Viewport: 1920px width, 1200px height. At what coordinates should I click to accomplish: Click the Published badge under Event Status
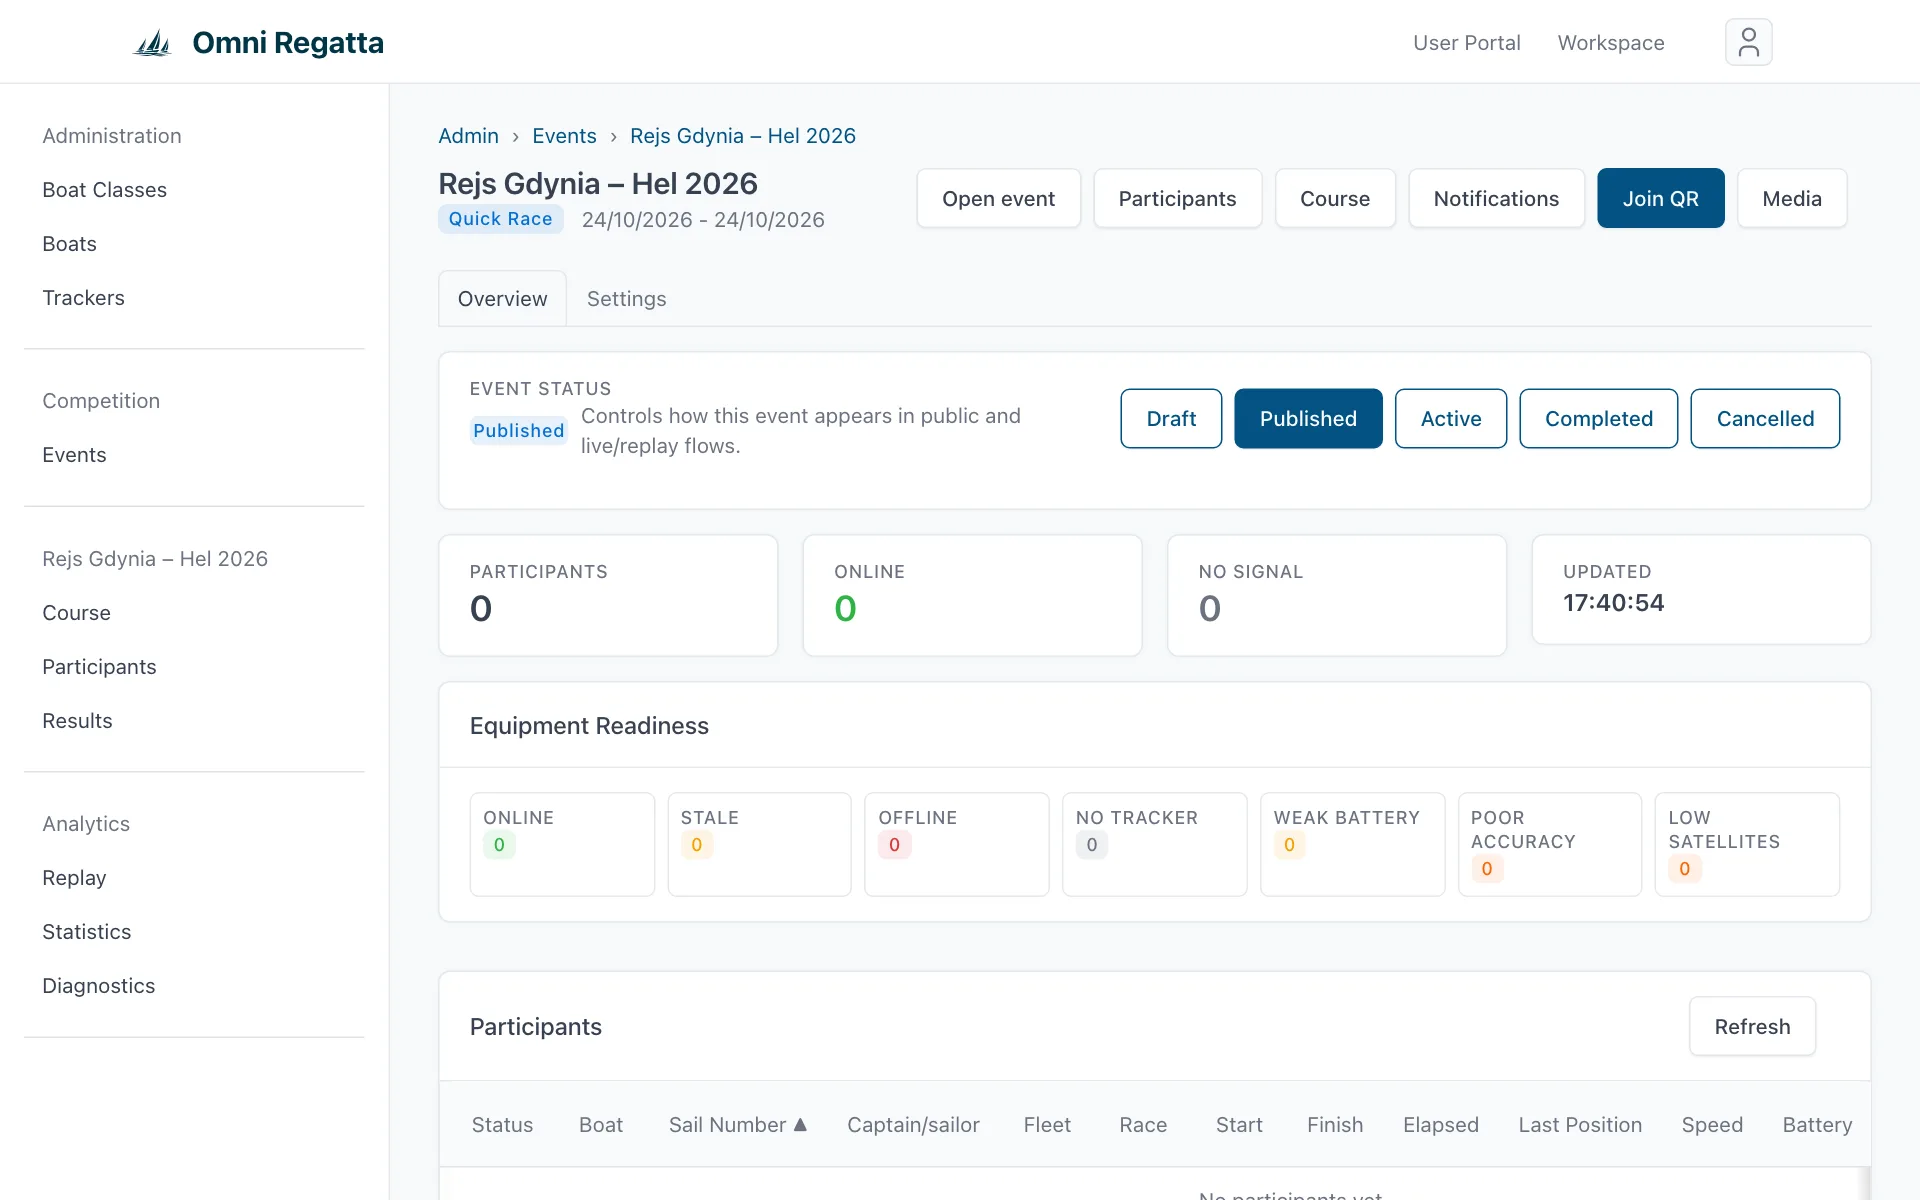coord(519,431)
